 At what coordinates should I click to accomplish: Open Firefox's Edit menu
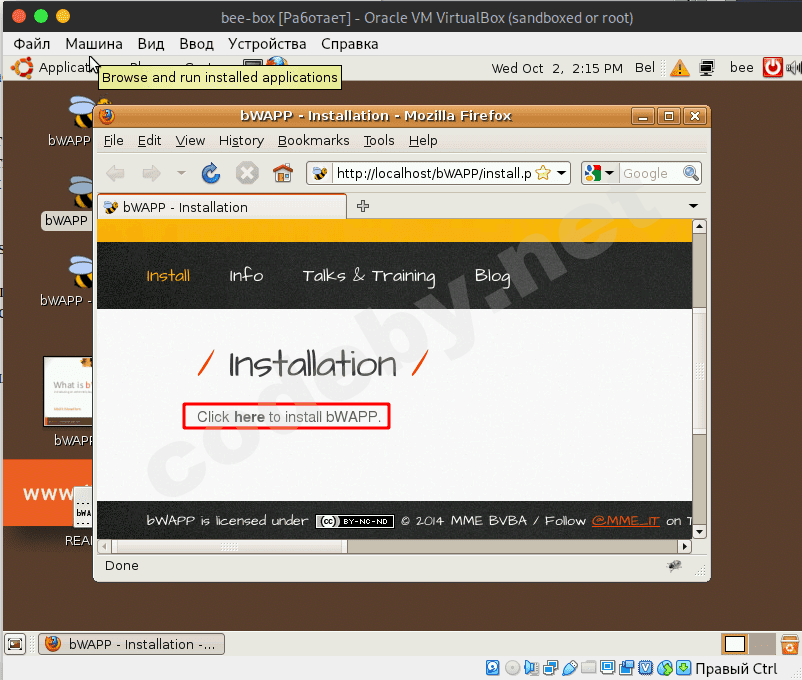[149, 140]
